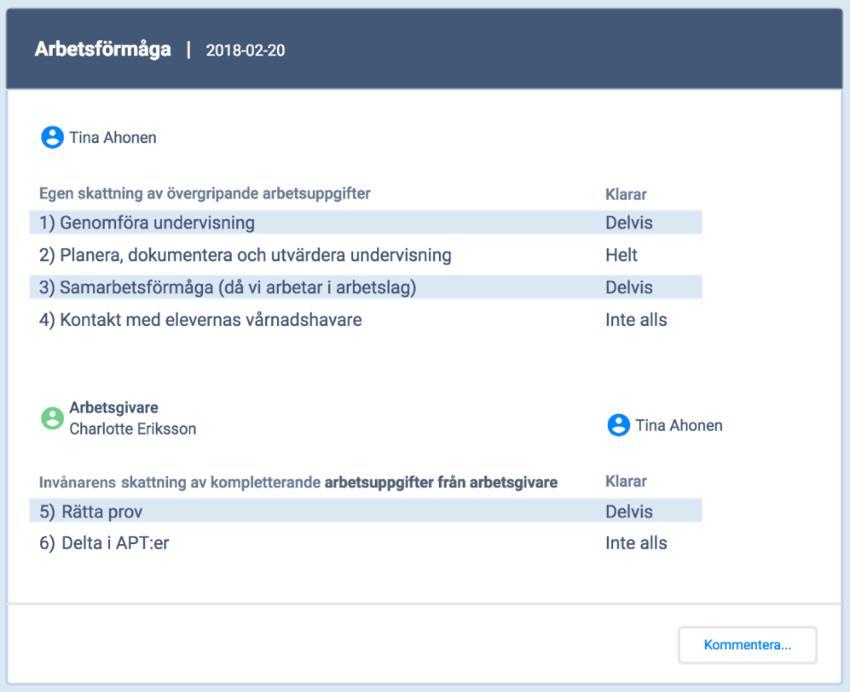Click the name Charlotte Eriksson

(133, 429)
